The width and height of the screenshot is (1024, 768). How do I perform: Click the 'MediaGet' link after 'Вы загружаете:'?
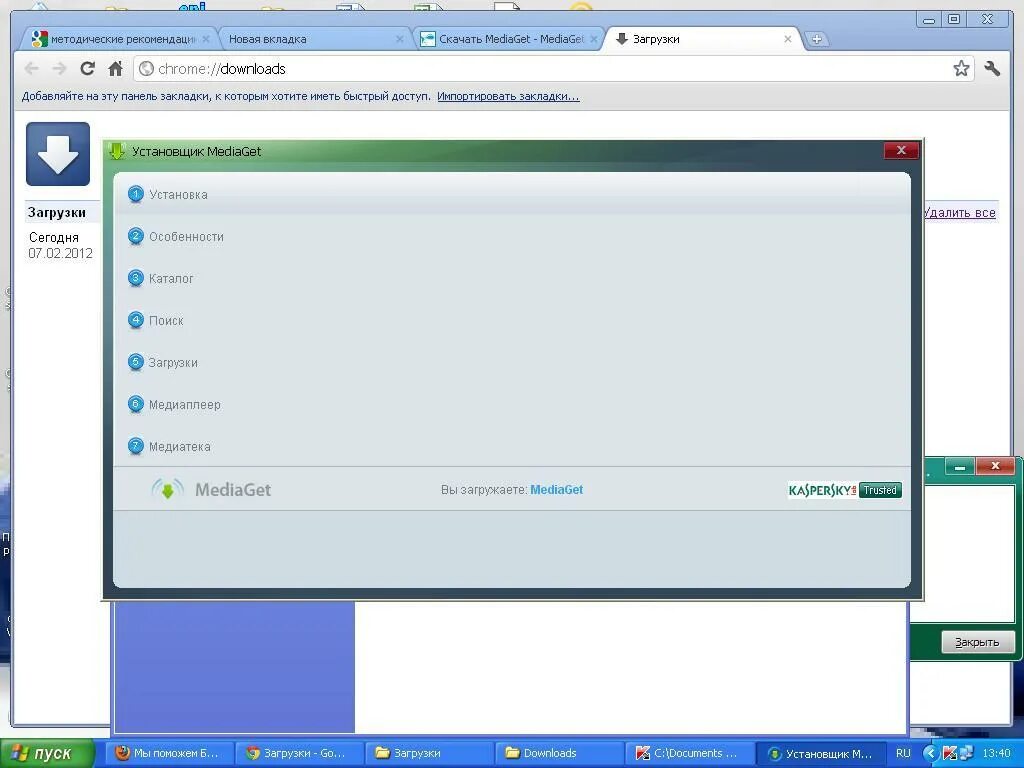(556, 490)
